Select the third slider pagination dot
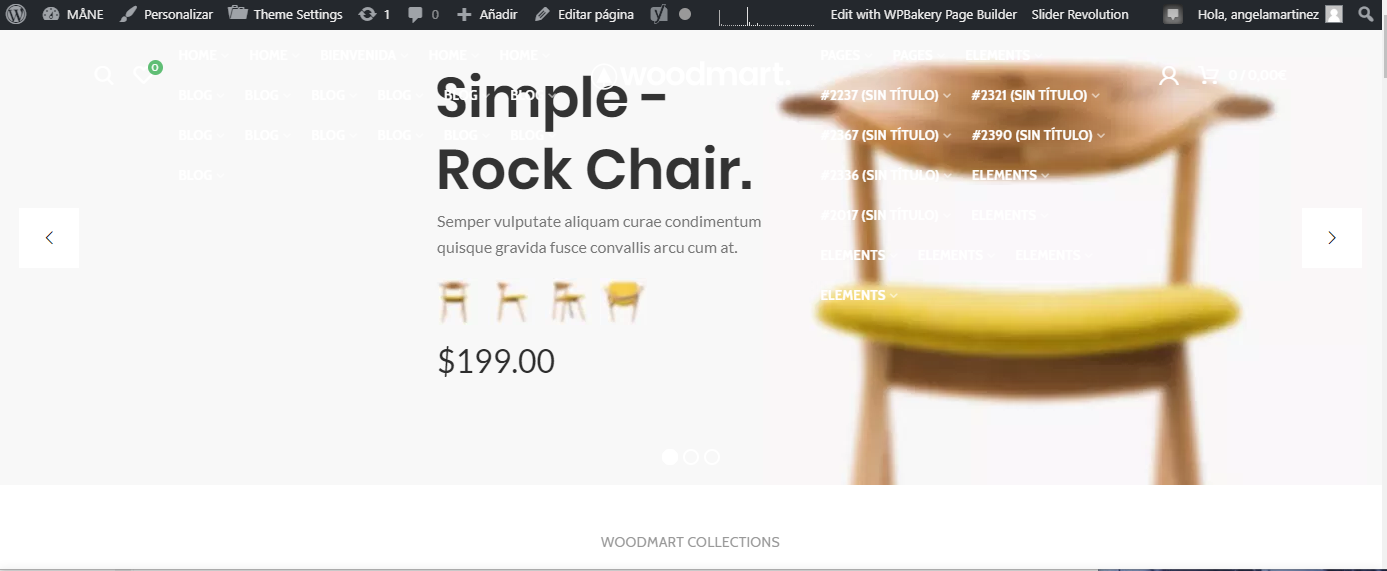This screenshot has height=571, width=1387. point(712,457)
